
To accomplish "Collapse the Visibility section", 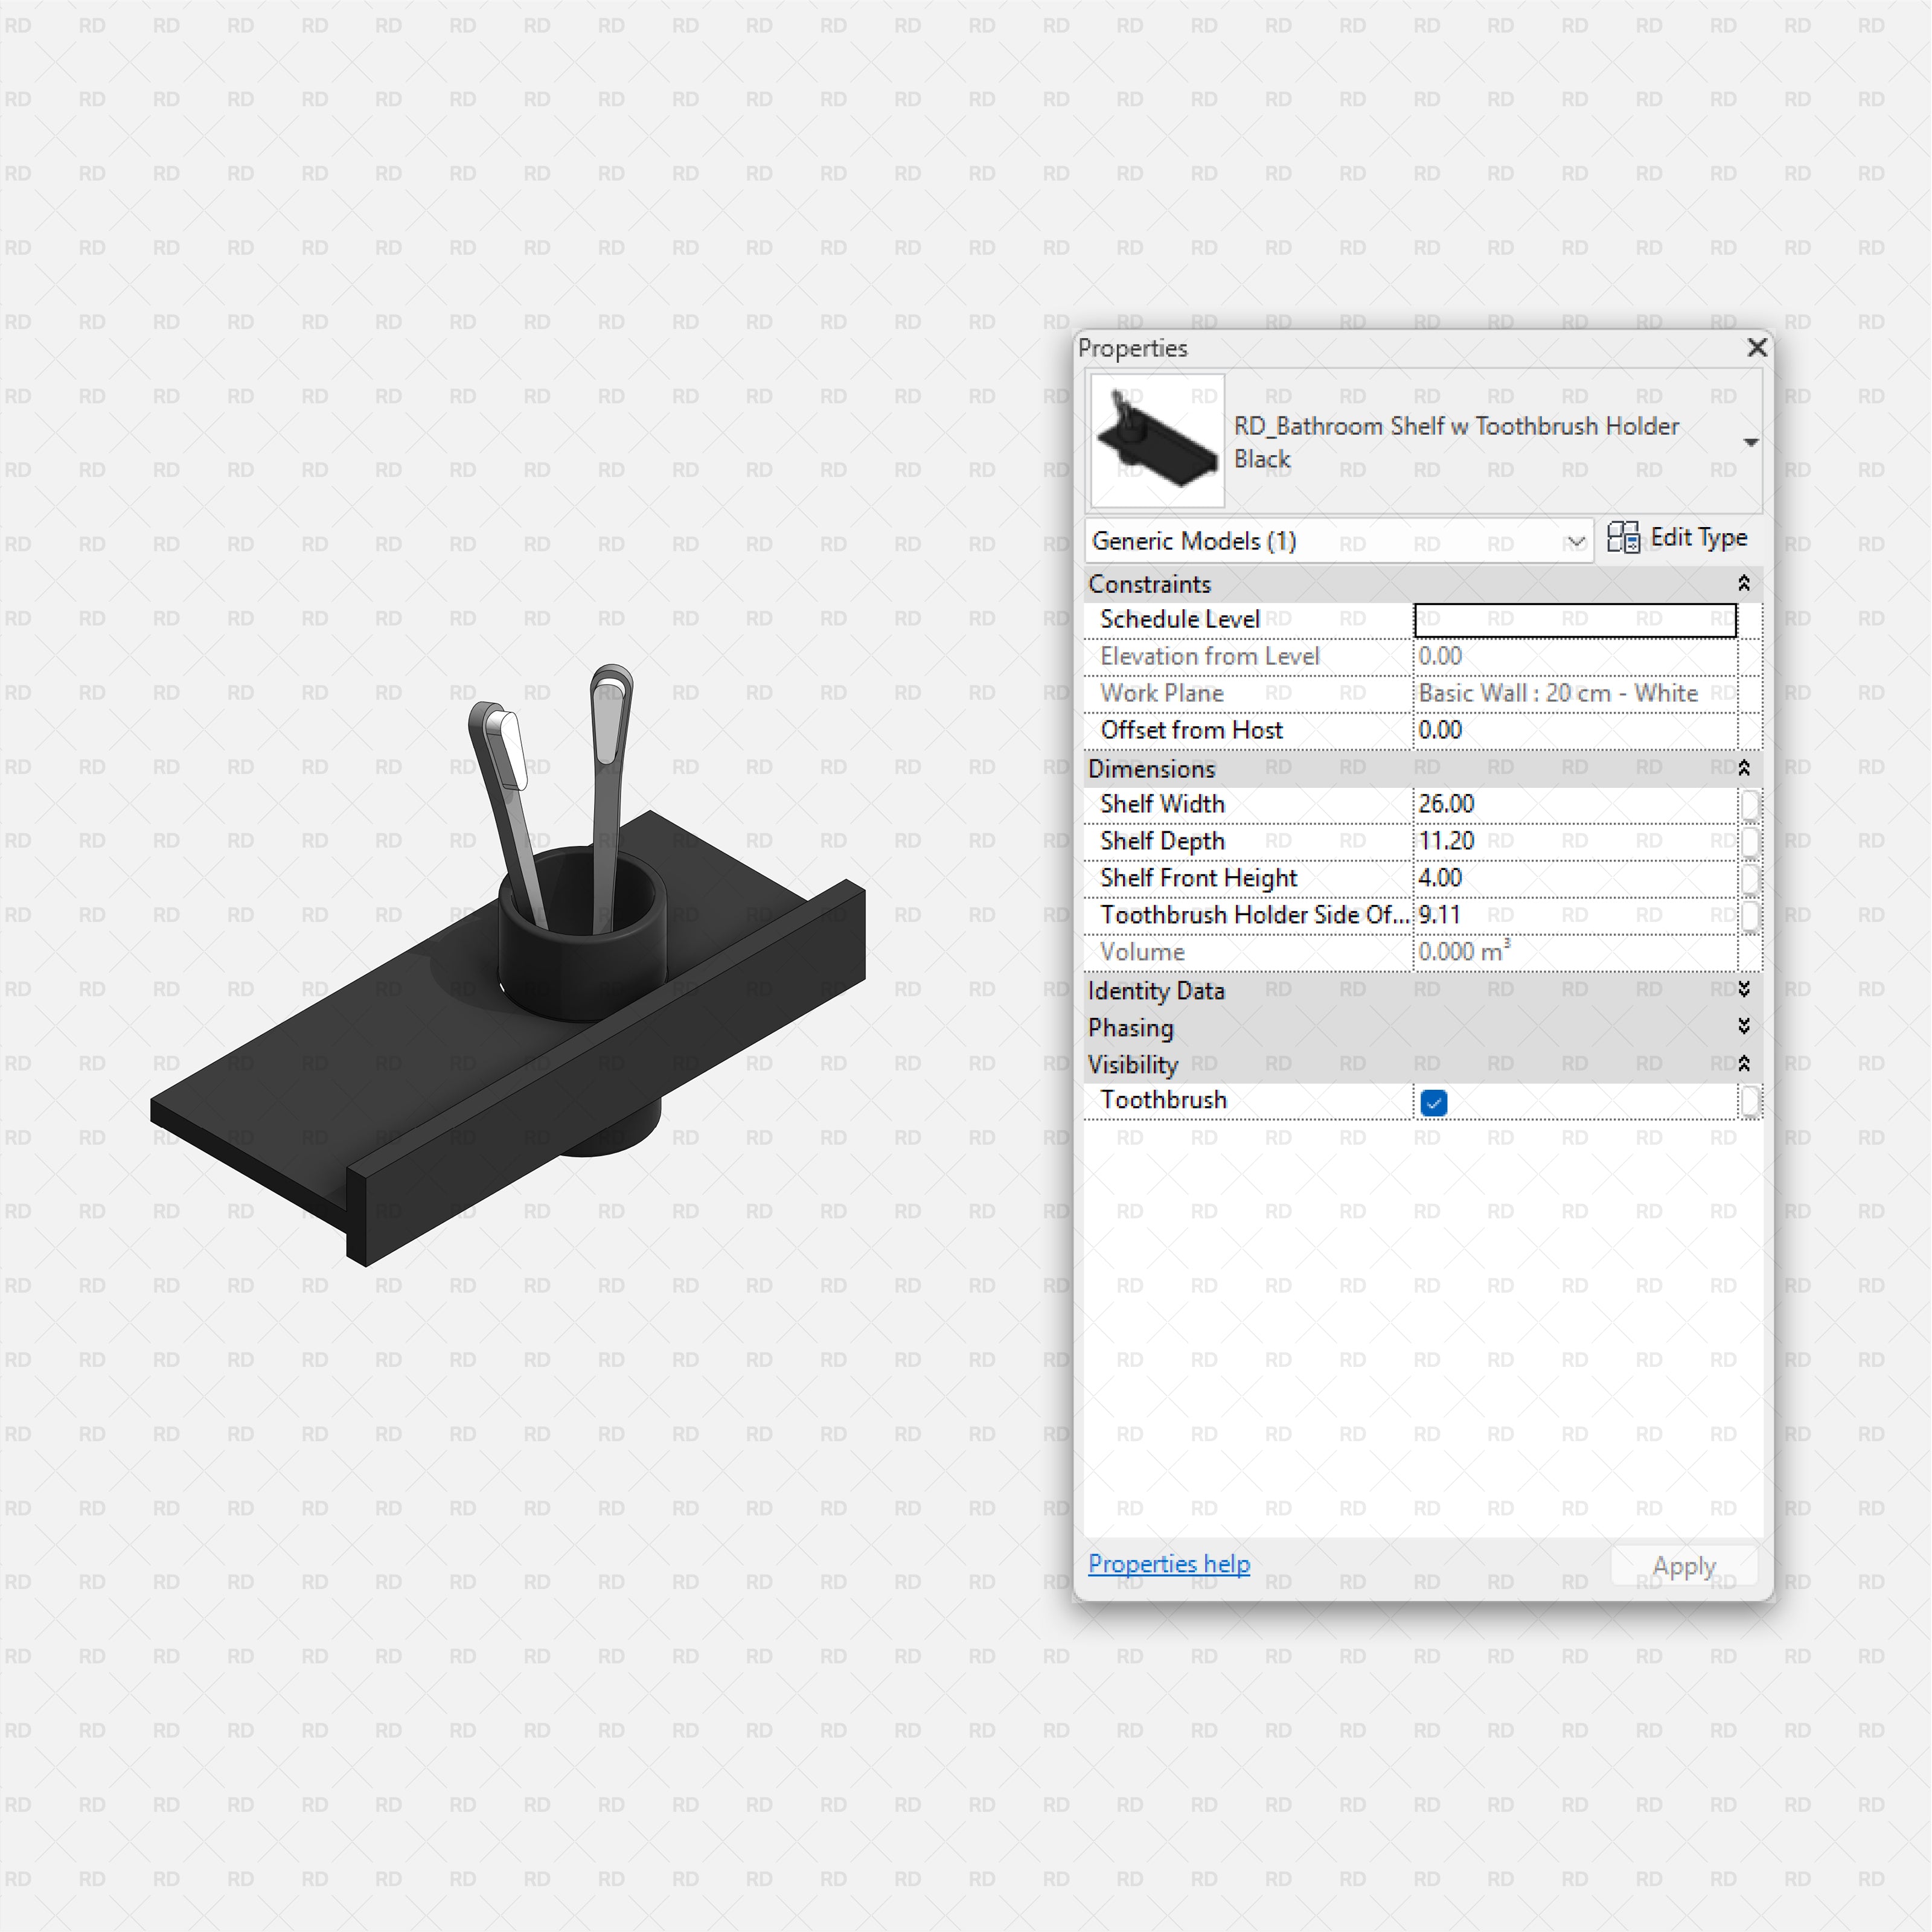I will click(1743, 1063).
